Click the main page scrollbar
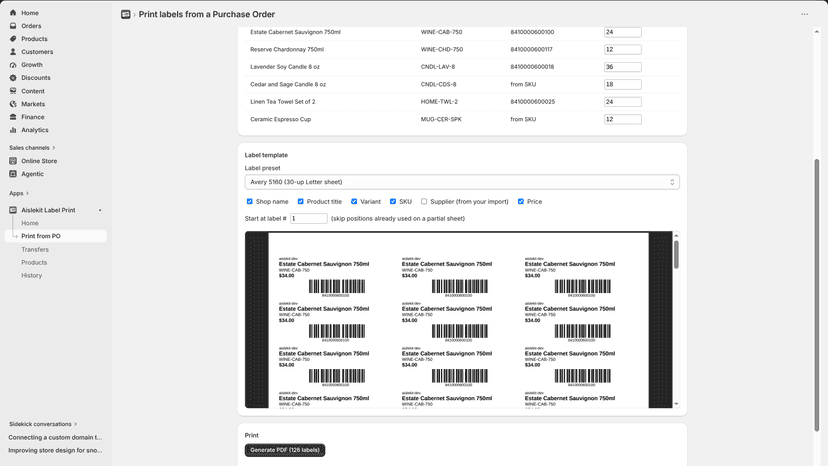The height and width of the screenshot is (466, 828). 816,295
